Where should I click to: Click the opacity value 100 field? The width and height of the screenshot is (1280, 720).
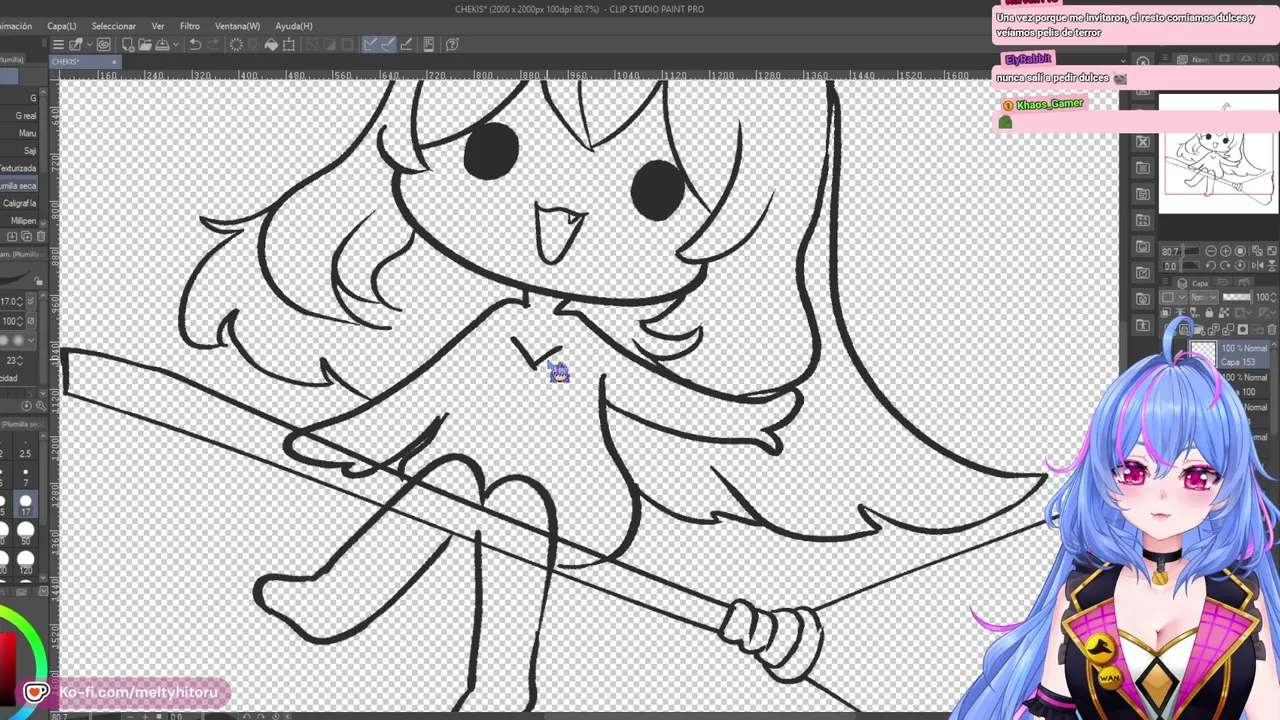[x=11, y=321]
